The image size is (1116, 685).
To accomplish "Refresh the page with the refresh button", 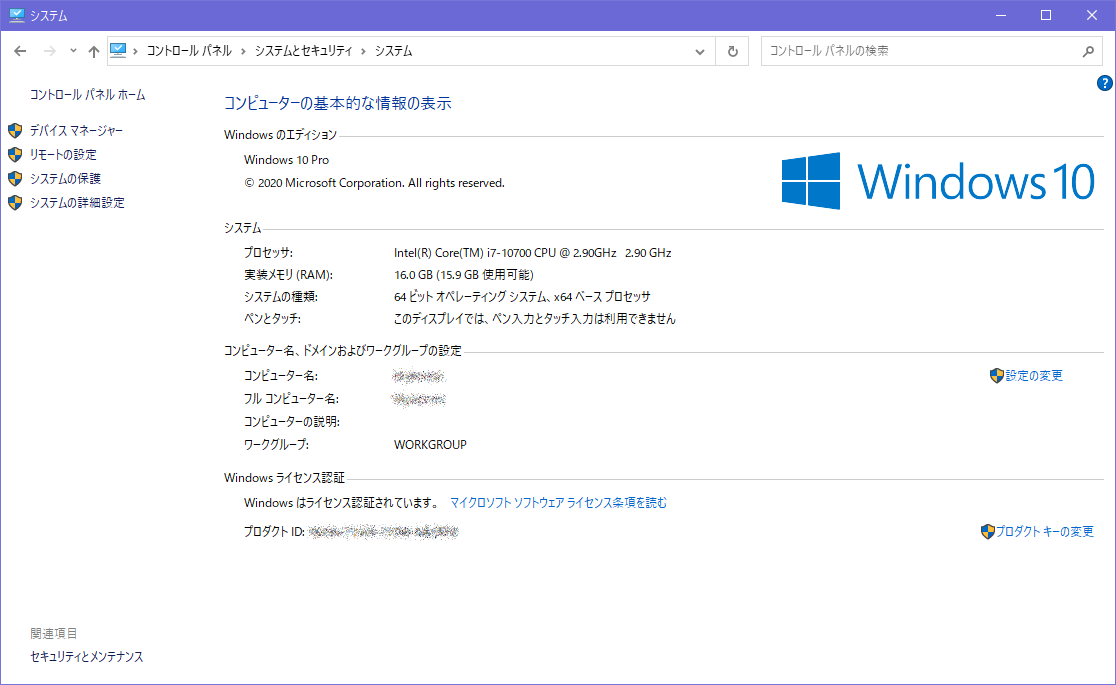I will (732, 51).
